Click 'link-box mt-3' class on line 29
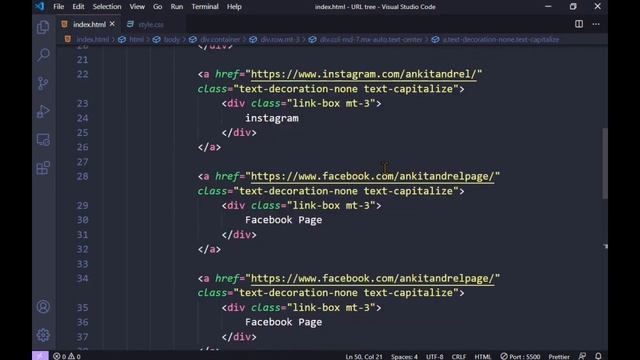The width and height of the screenshot is (640, 360). [331, 206]
